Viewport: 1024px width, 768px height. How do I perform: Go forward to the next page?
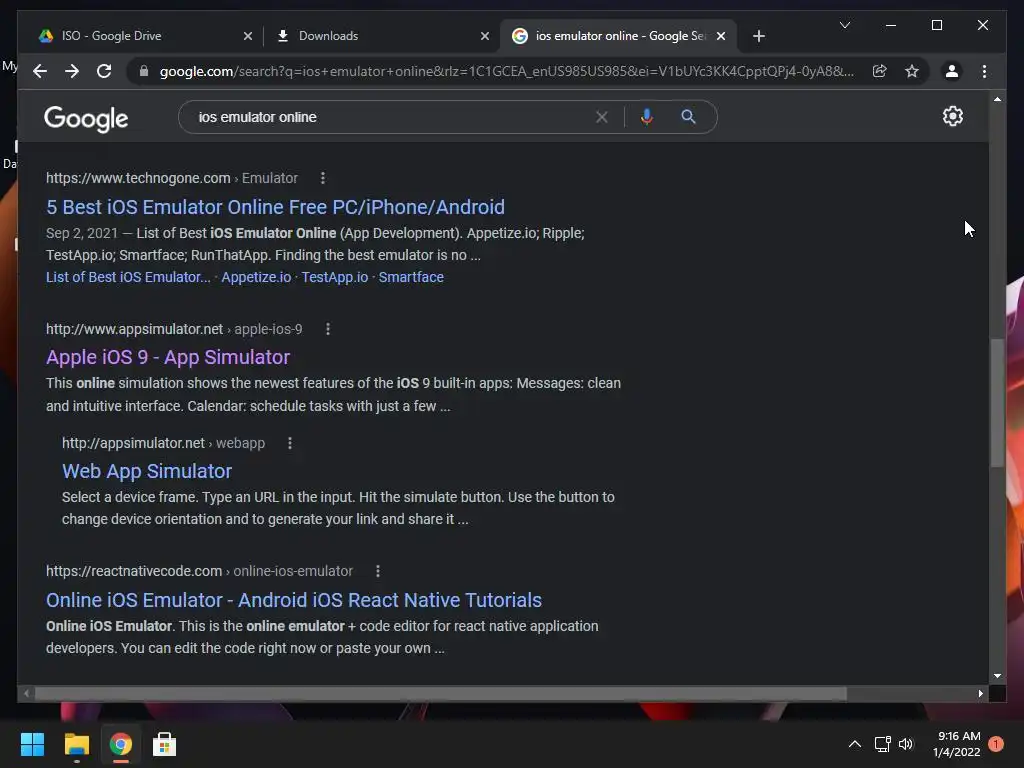72,71
